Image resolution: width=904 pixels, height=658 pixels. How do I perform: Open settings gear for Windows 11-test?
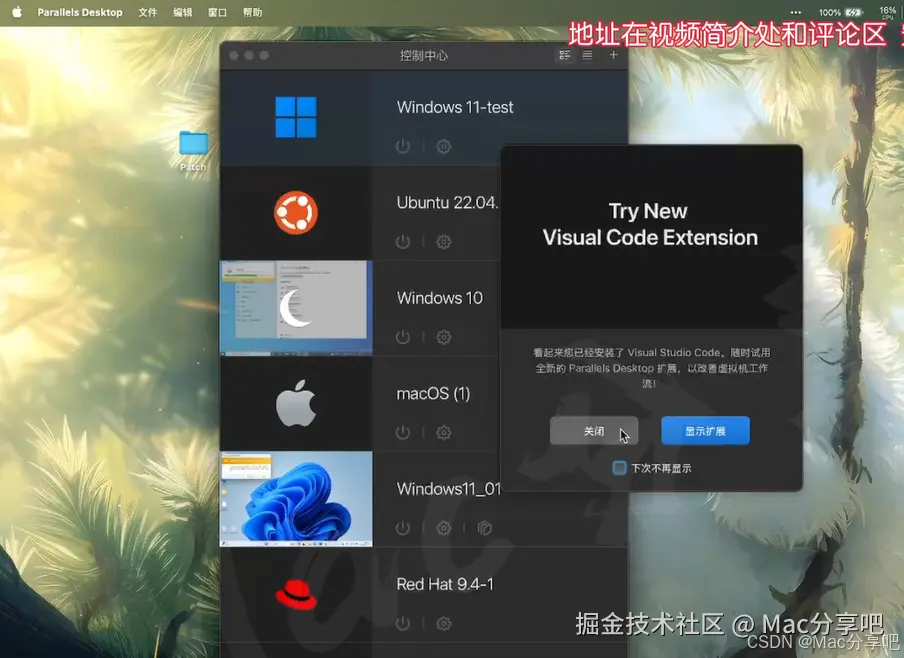[443, 146]
